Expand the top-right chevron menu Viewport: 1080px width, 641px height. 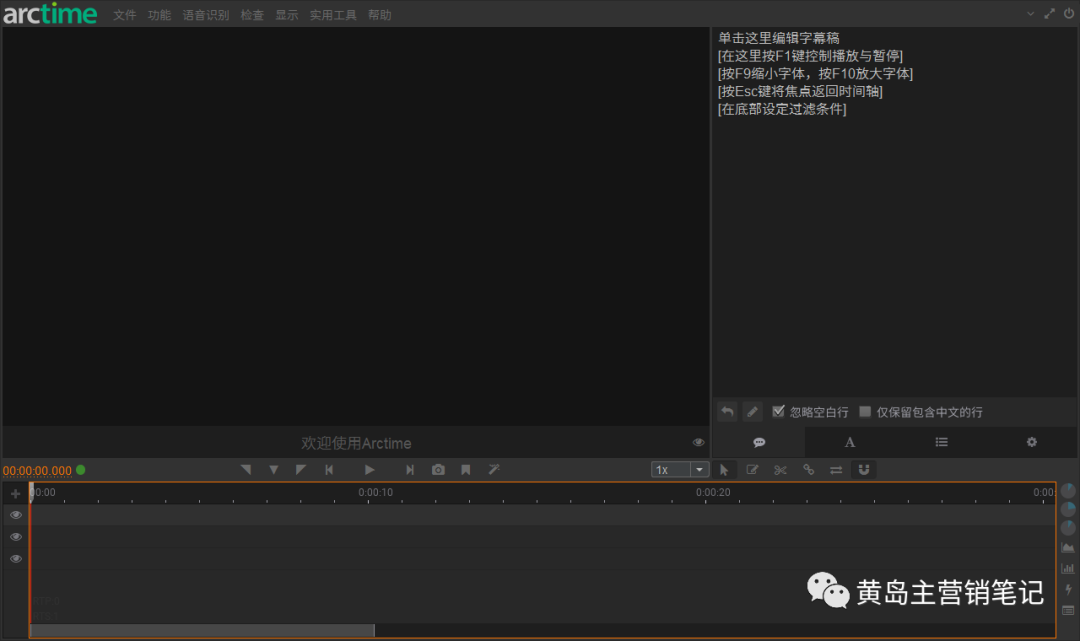1031,14
